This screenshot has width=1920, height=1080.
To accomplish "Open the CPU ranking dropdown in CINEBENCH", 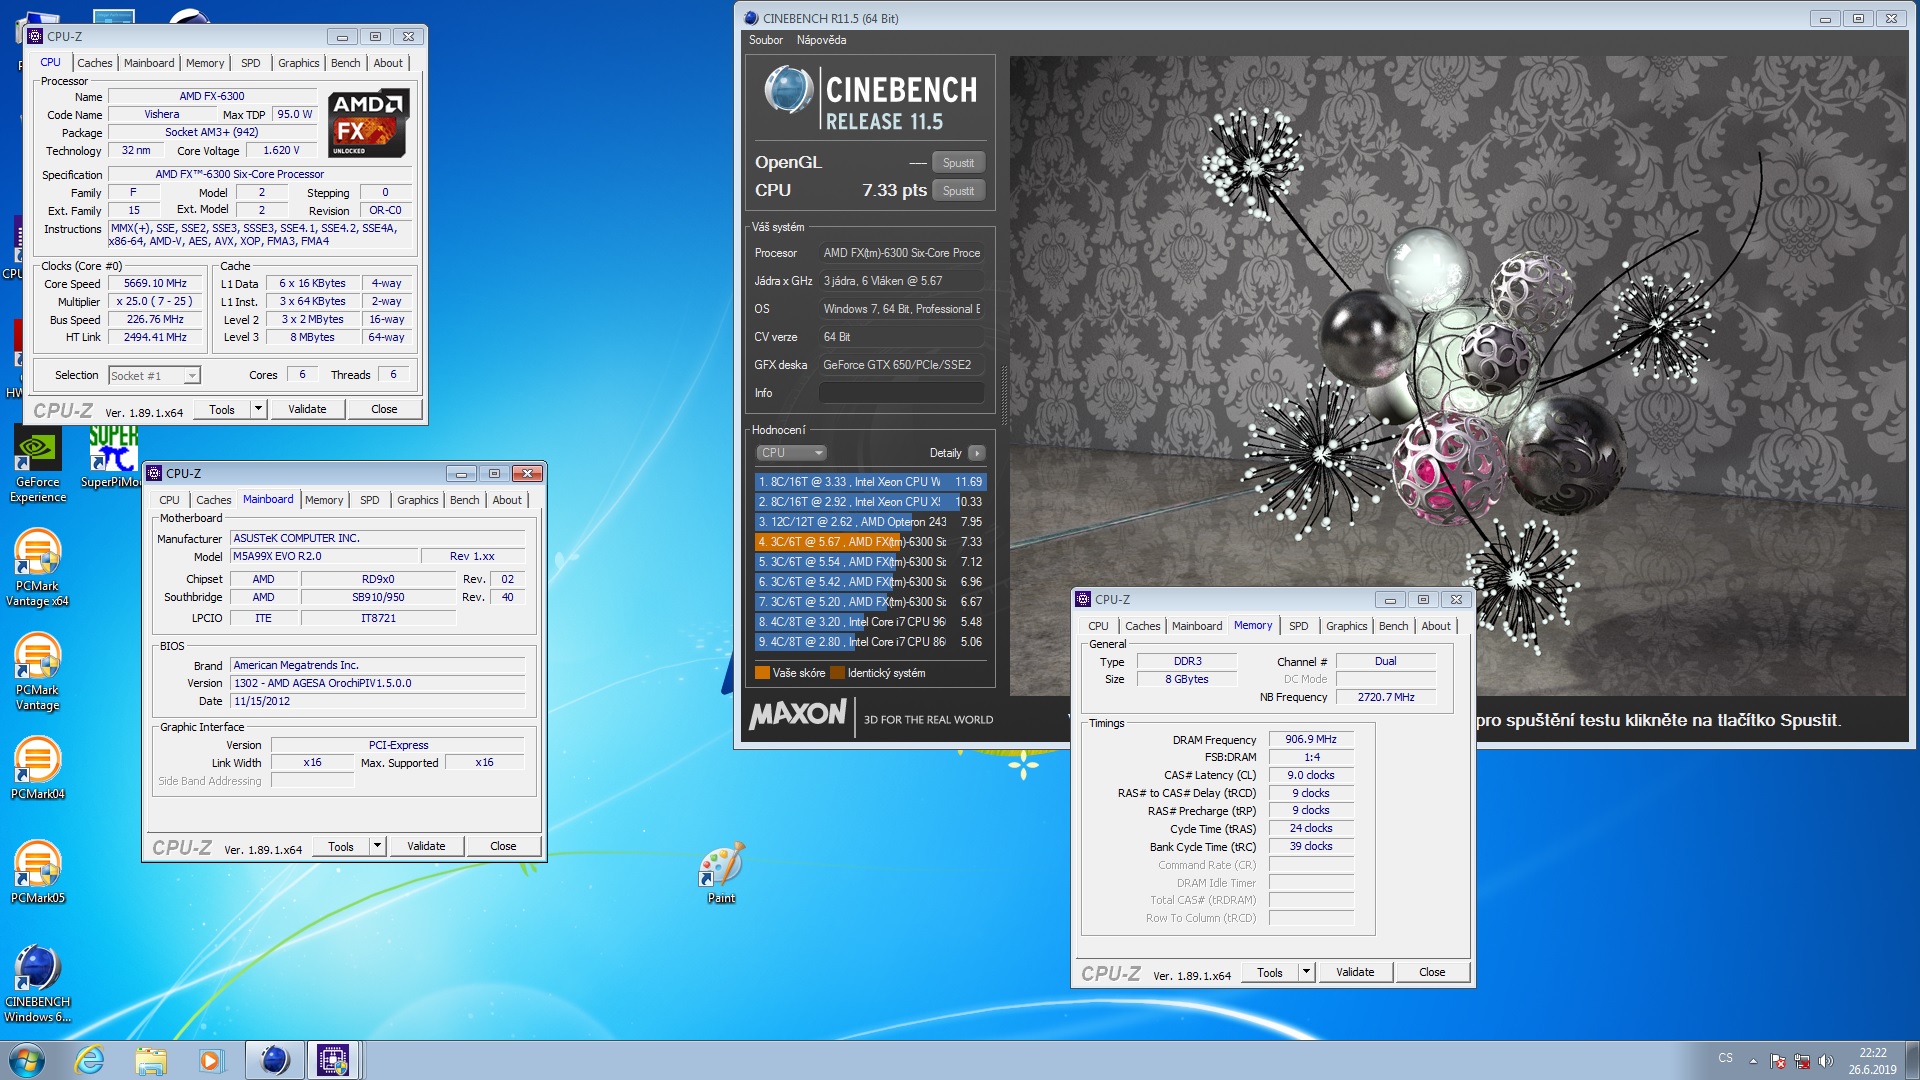I will point(790,453).
